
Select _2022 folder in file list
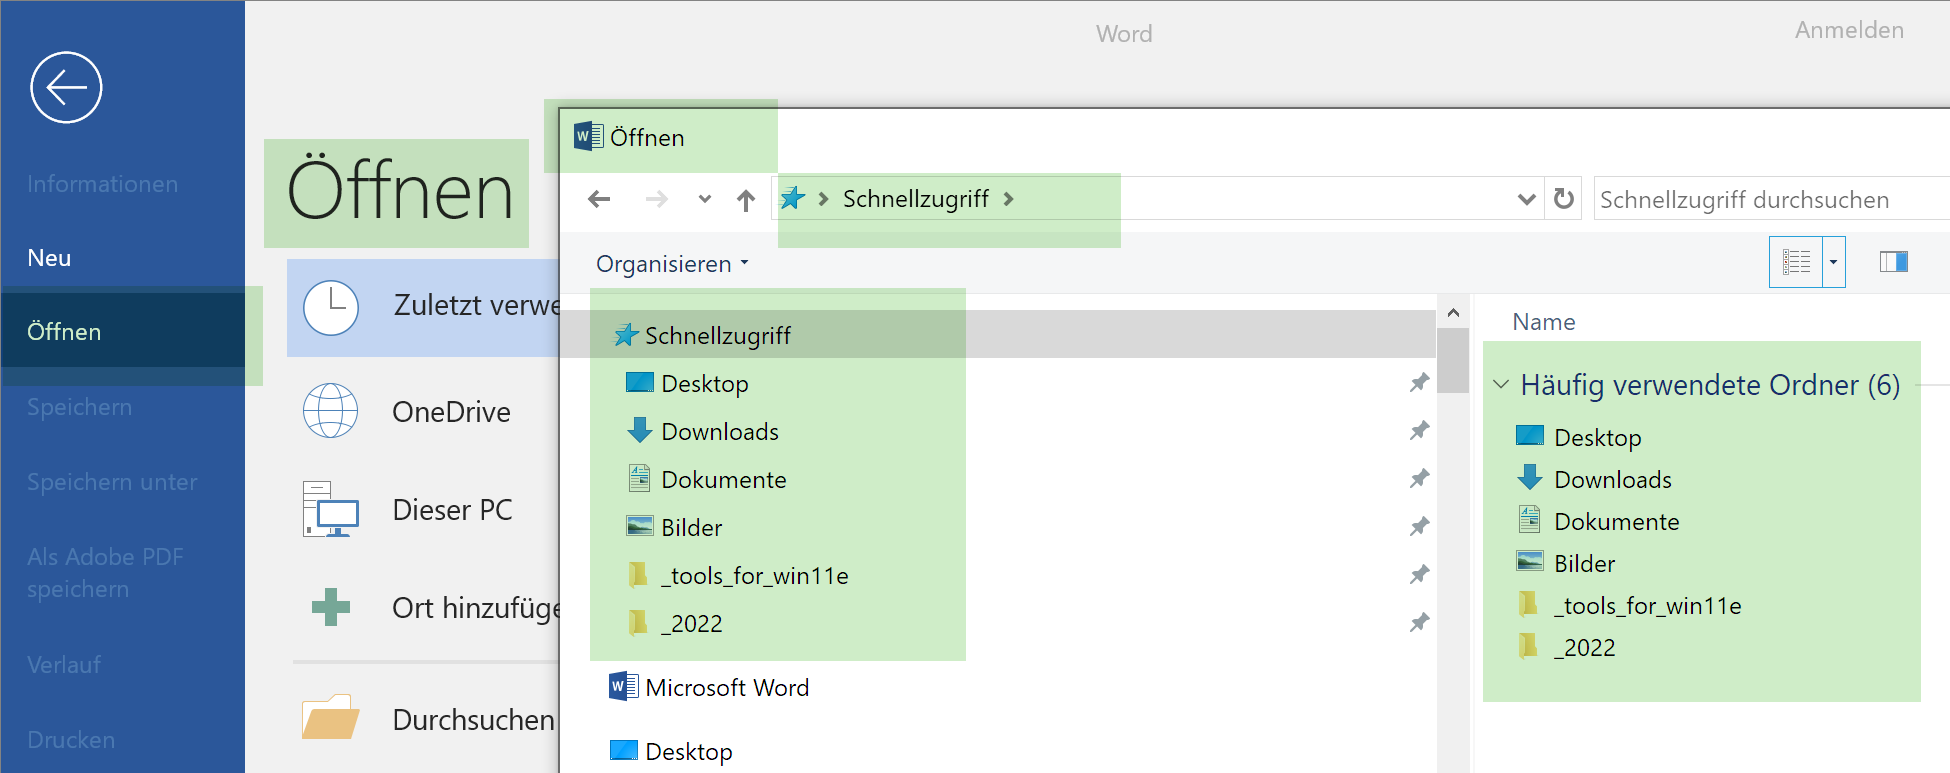(x=1585, y=648)
